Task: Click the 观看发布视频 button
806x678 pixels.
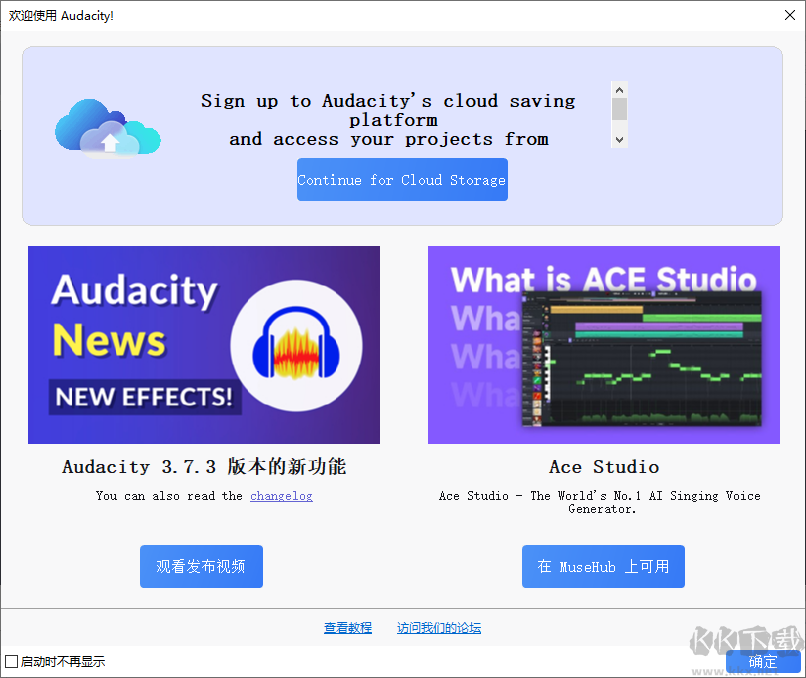Action: pyautogui.click(x=201, y=566)
